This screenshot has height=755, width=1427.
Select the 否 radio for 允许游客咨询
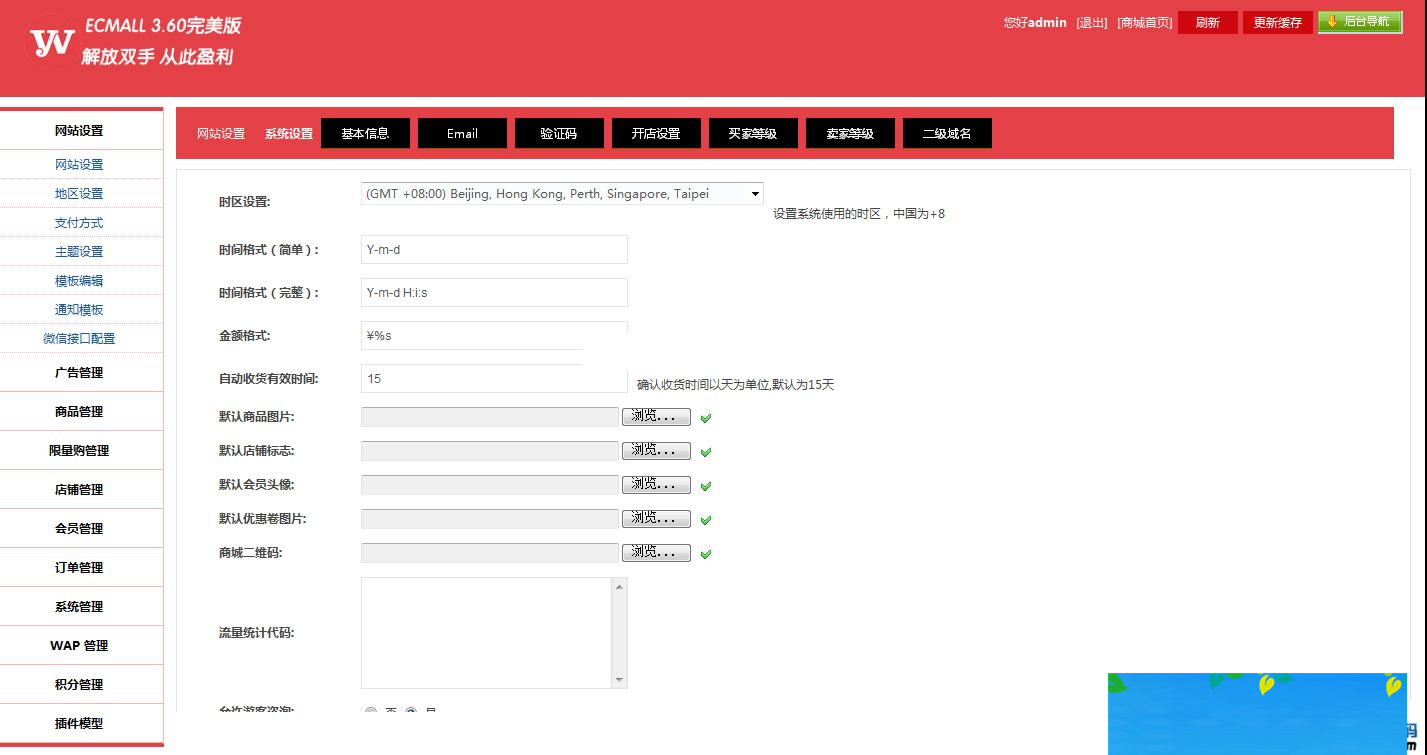pyautogui.click(x=371, y=711)
